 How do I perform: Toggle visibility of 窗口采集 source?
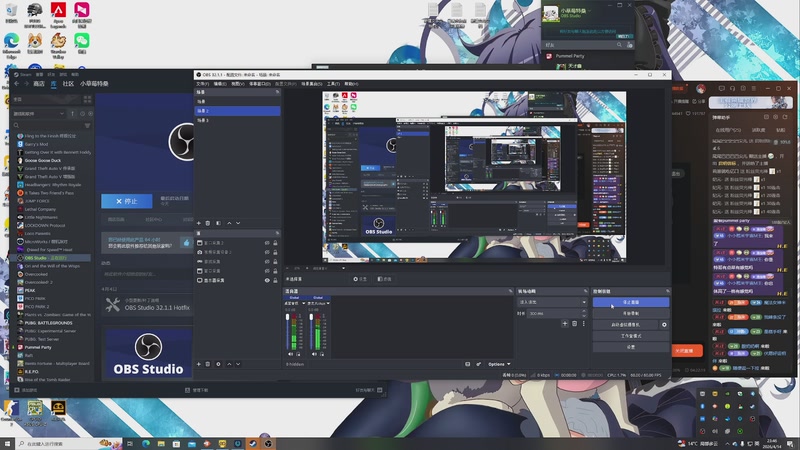(267, 271)
